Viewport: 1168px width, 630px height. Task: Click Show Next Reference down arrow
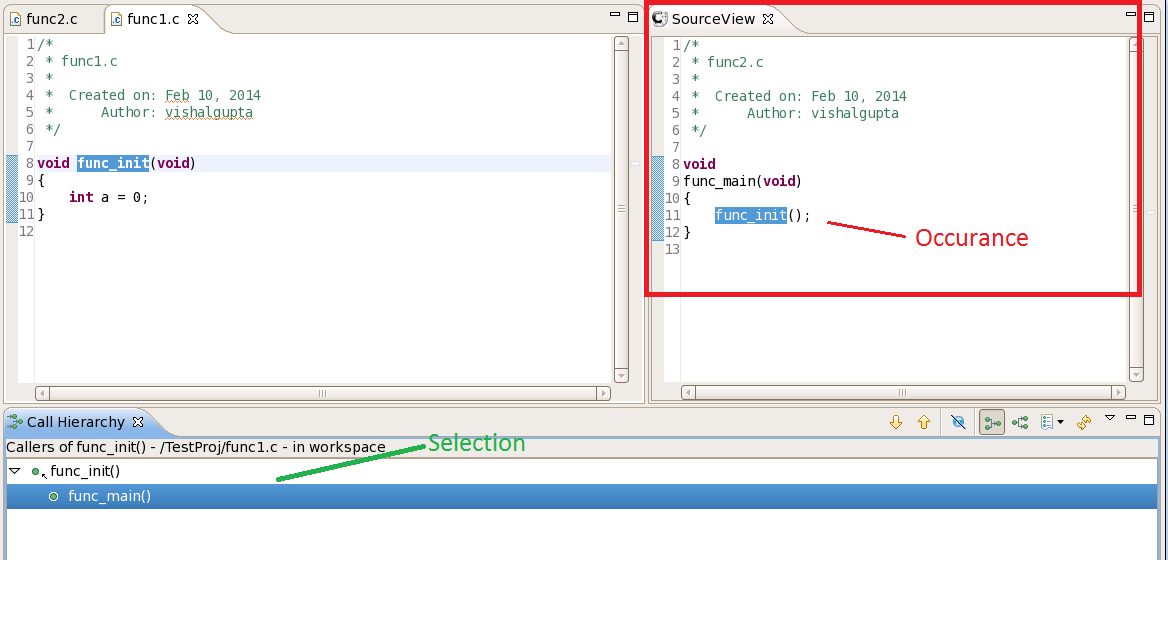(896, 423)
